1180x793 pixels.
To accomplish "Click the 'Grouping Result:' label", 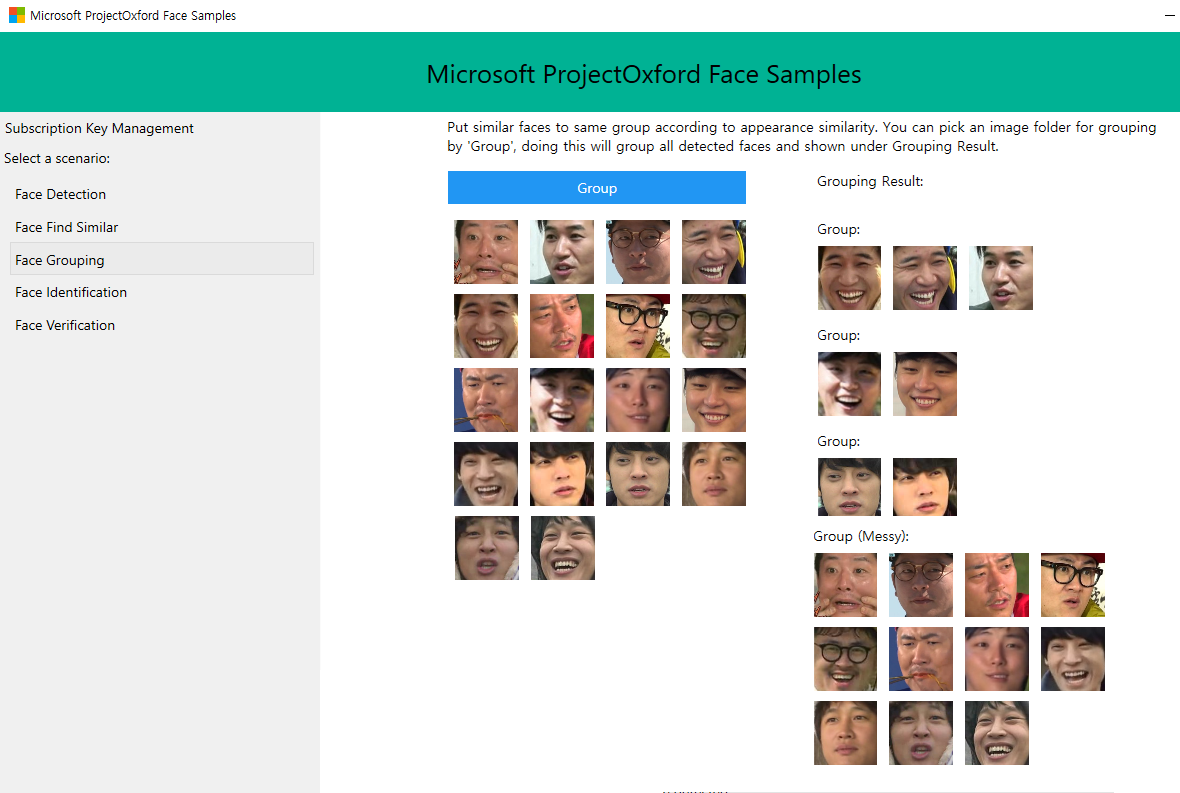I will (870, 181).
